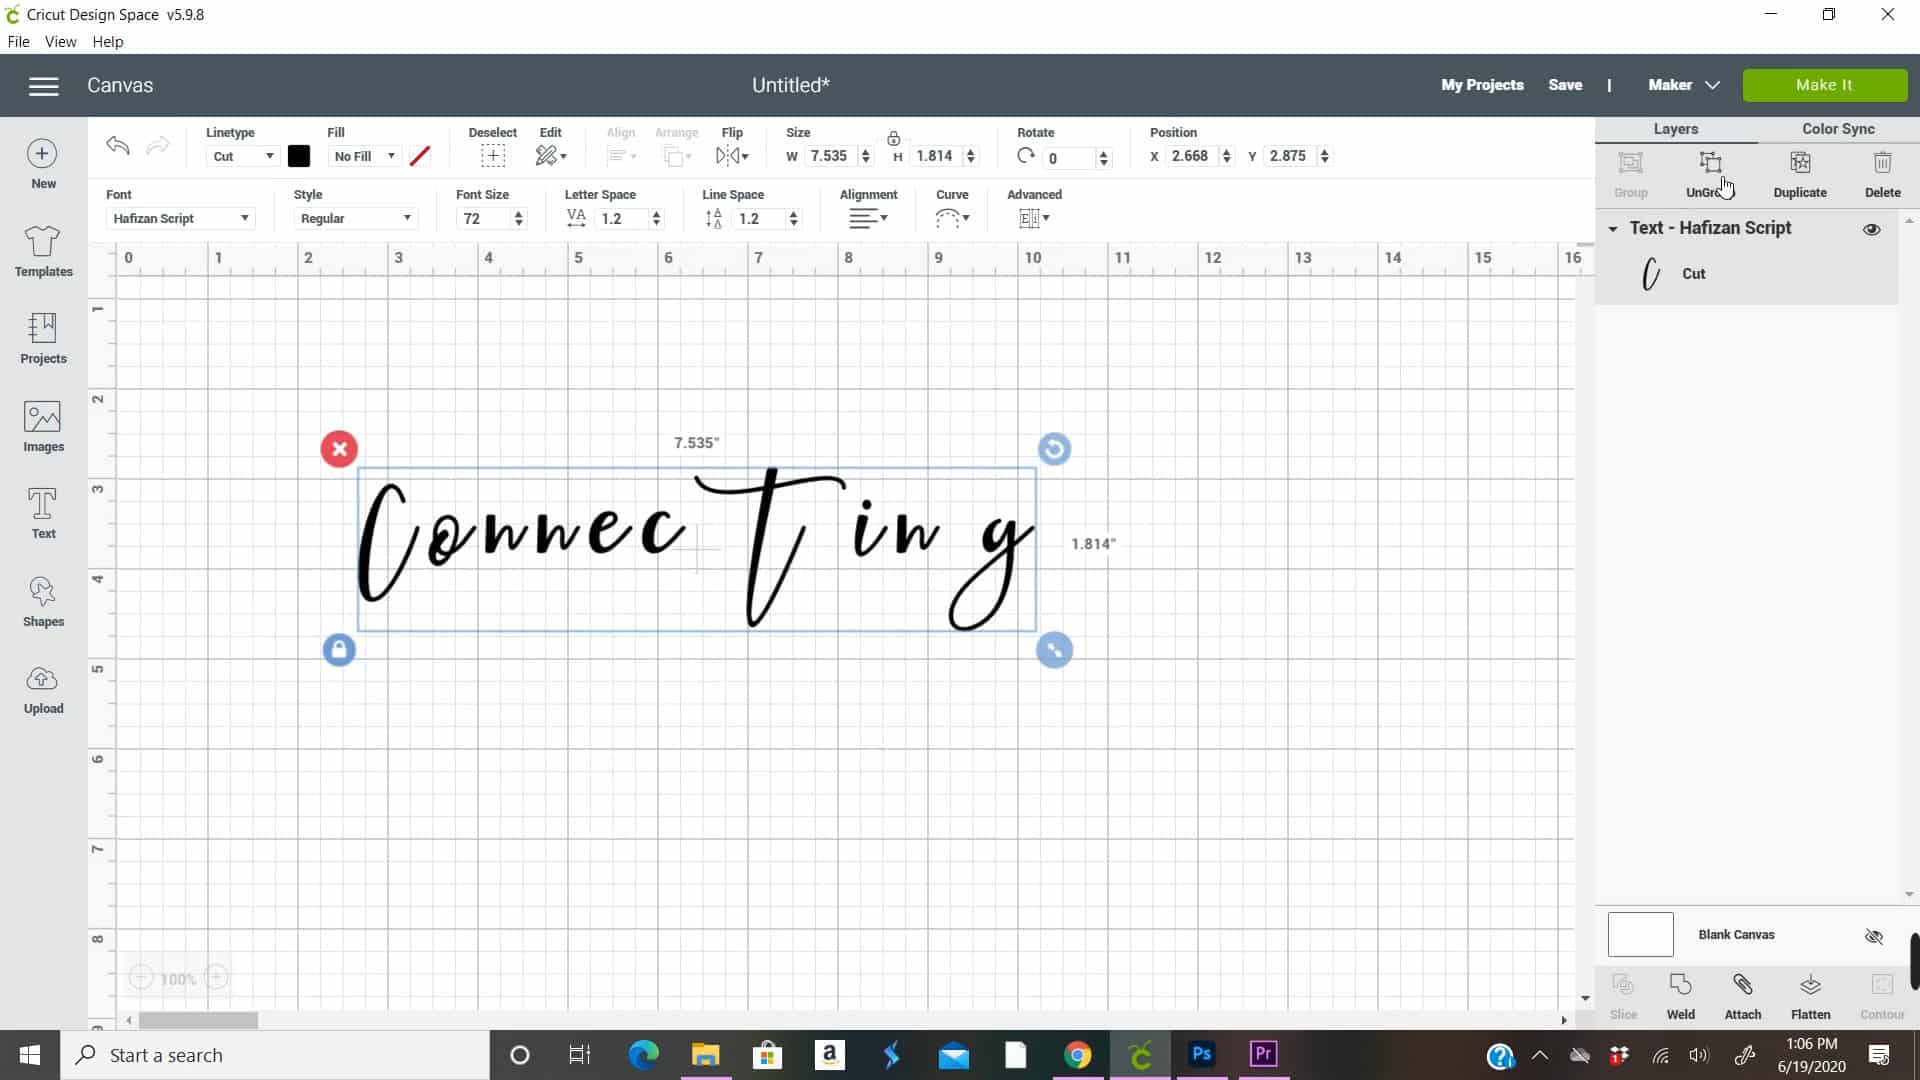Image resolution: width=1920 pixels, height=1080 pixels.
Task: Click the Redo arrow
Action: tap(157, 146)
